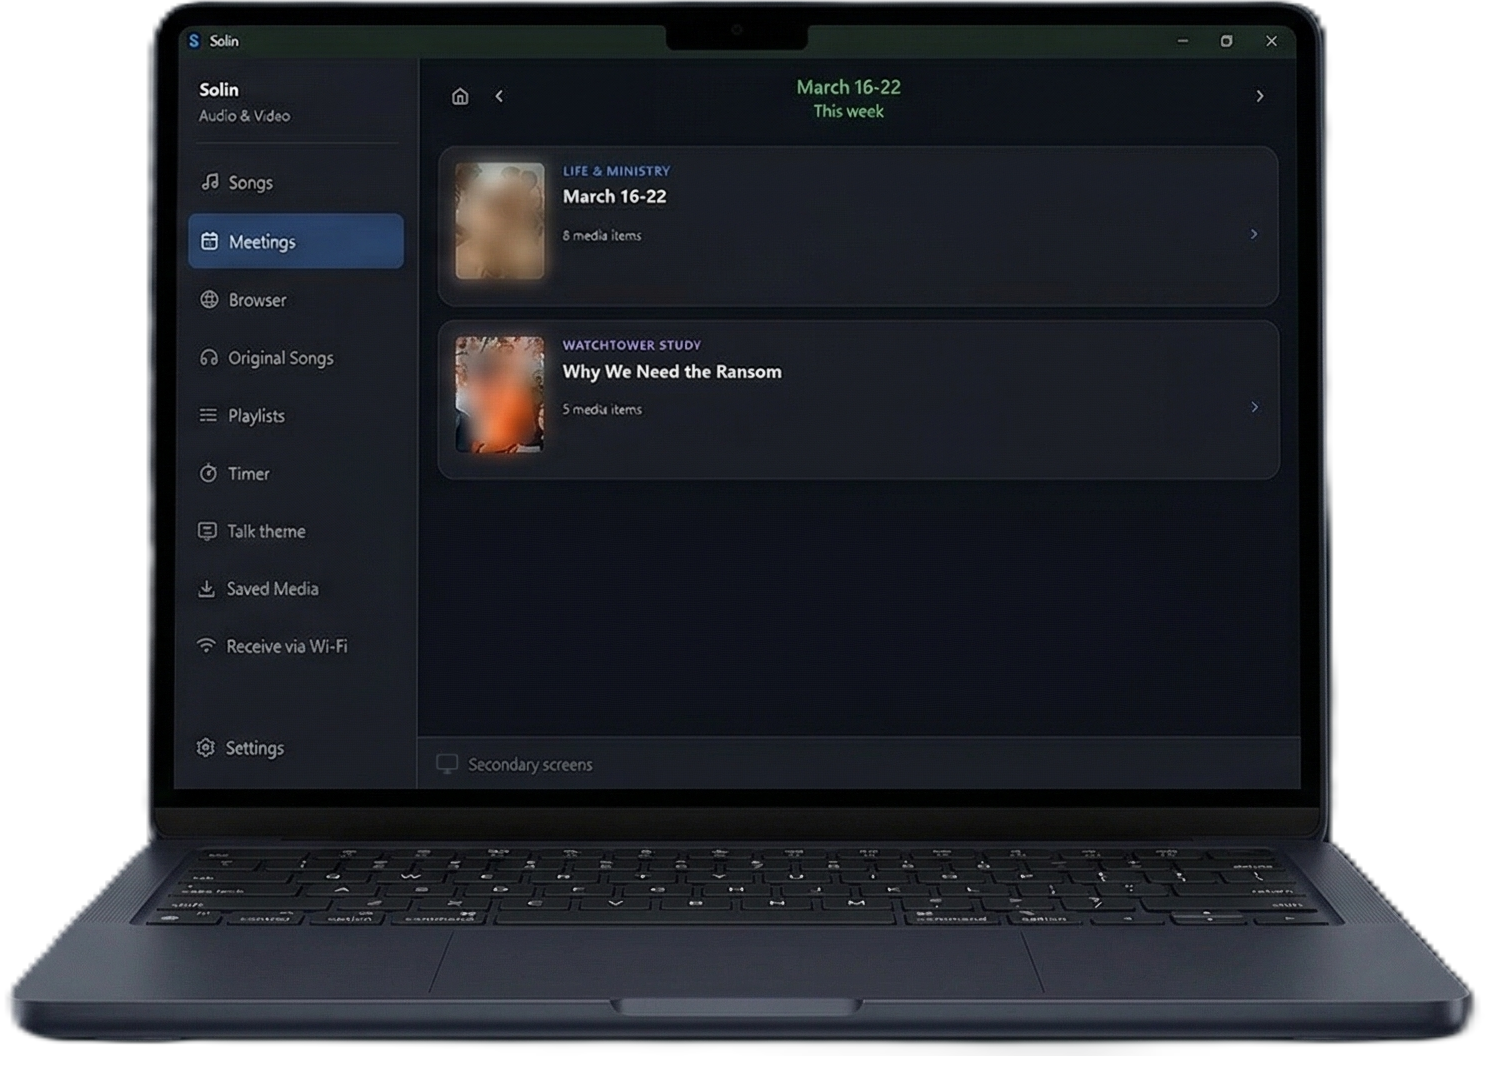
Task: Expand the Life & Ministry card chevron
Action: [x=1254, y=234]
